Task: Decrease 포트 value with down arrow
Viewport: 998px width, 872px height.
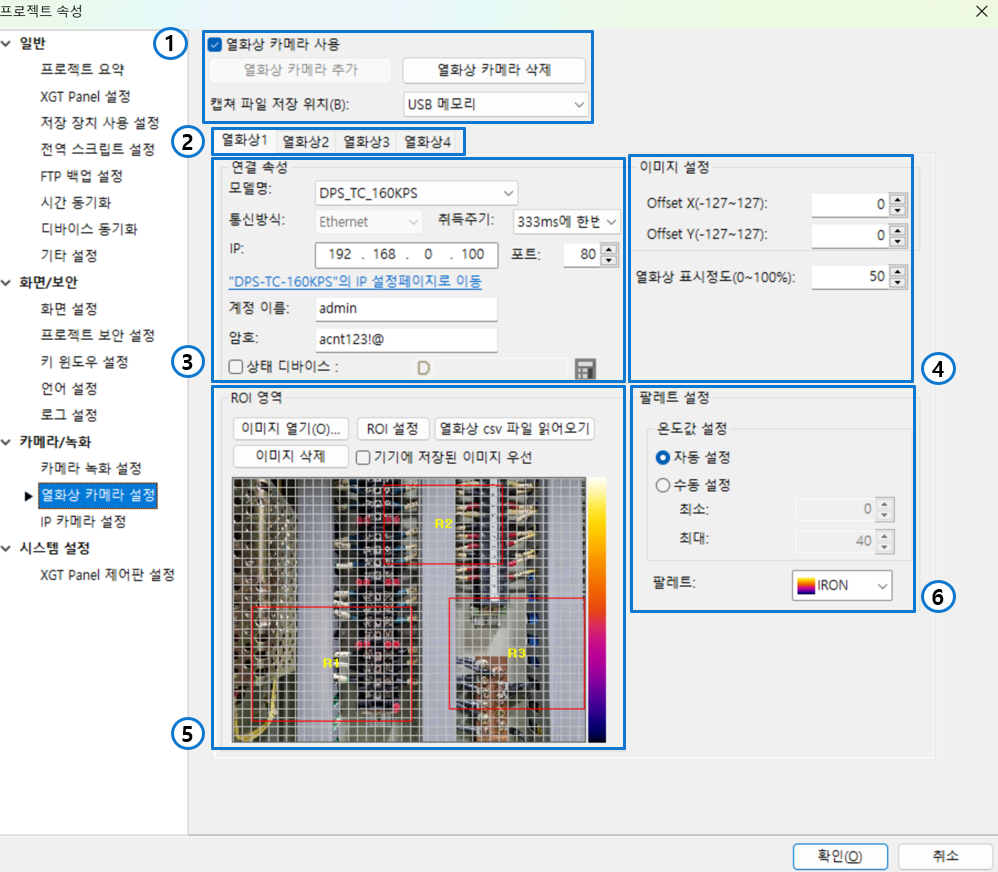Action: tap(609, 260)
